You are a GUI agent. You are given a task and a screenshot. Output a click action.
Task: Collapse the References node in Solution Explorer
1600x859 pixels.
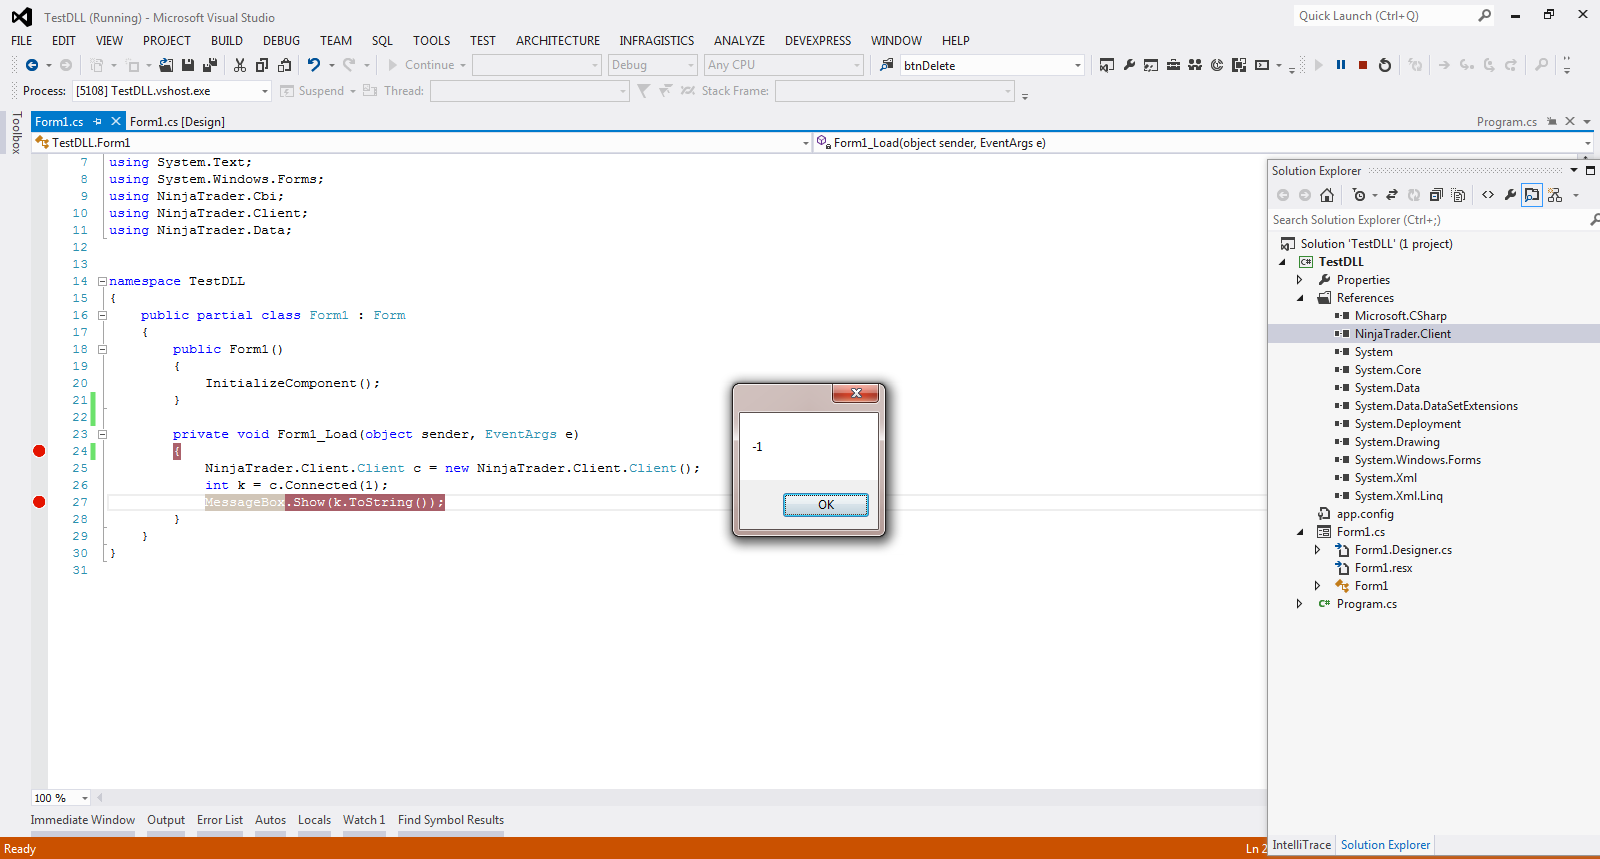point(1300,298)
